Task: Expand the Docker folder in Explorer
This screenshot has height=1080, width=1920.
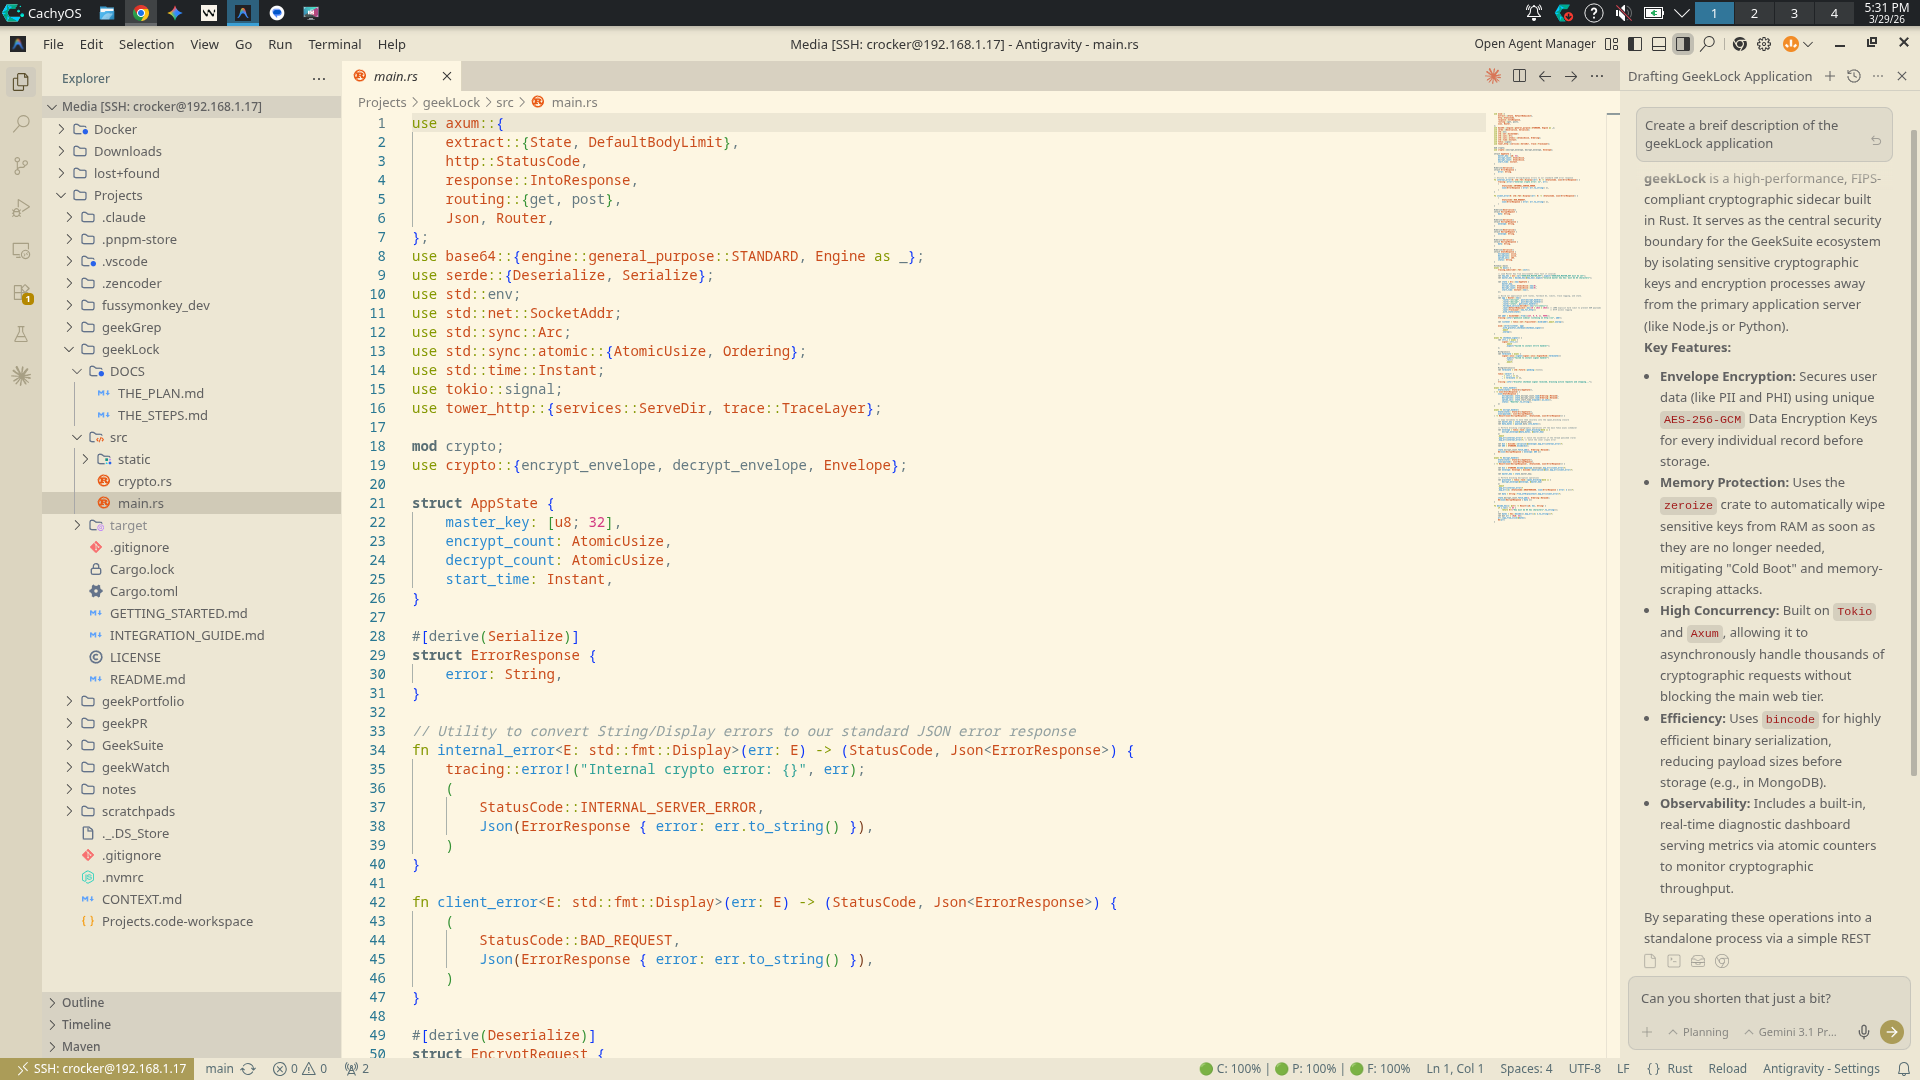Action: (117, 129)
